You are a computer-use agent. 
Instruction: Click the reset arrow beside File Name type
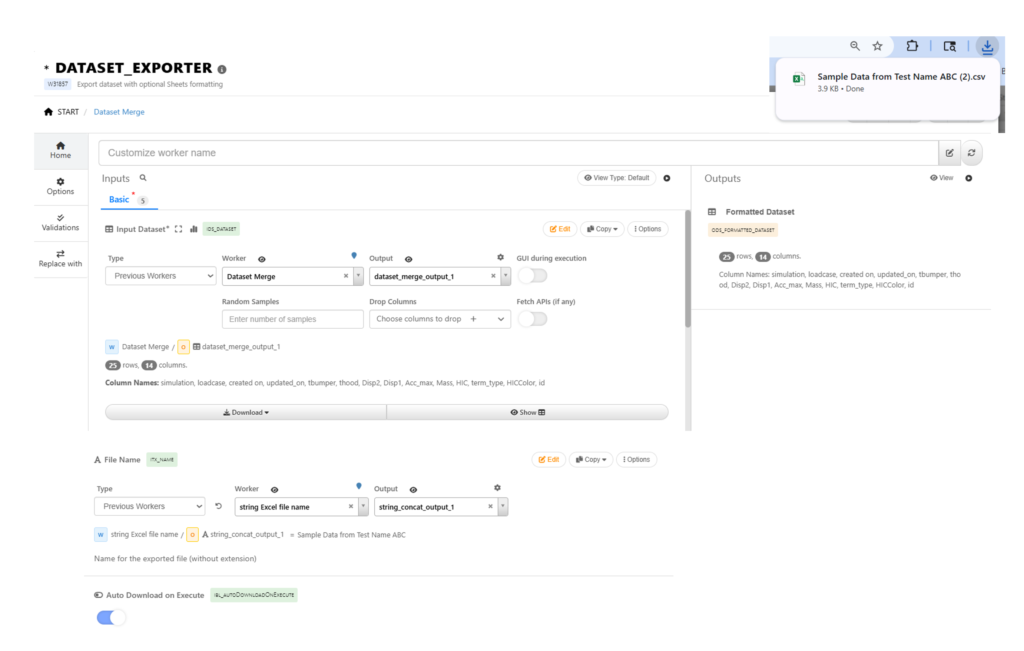(218, 507)
